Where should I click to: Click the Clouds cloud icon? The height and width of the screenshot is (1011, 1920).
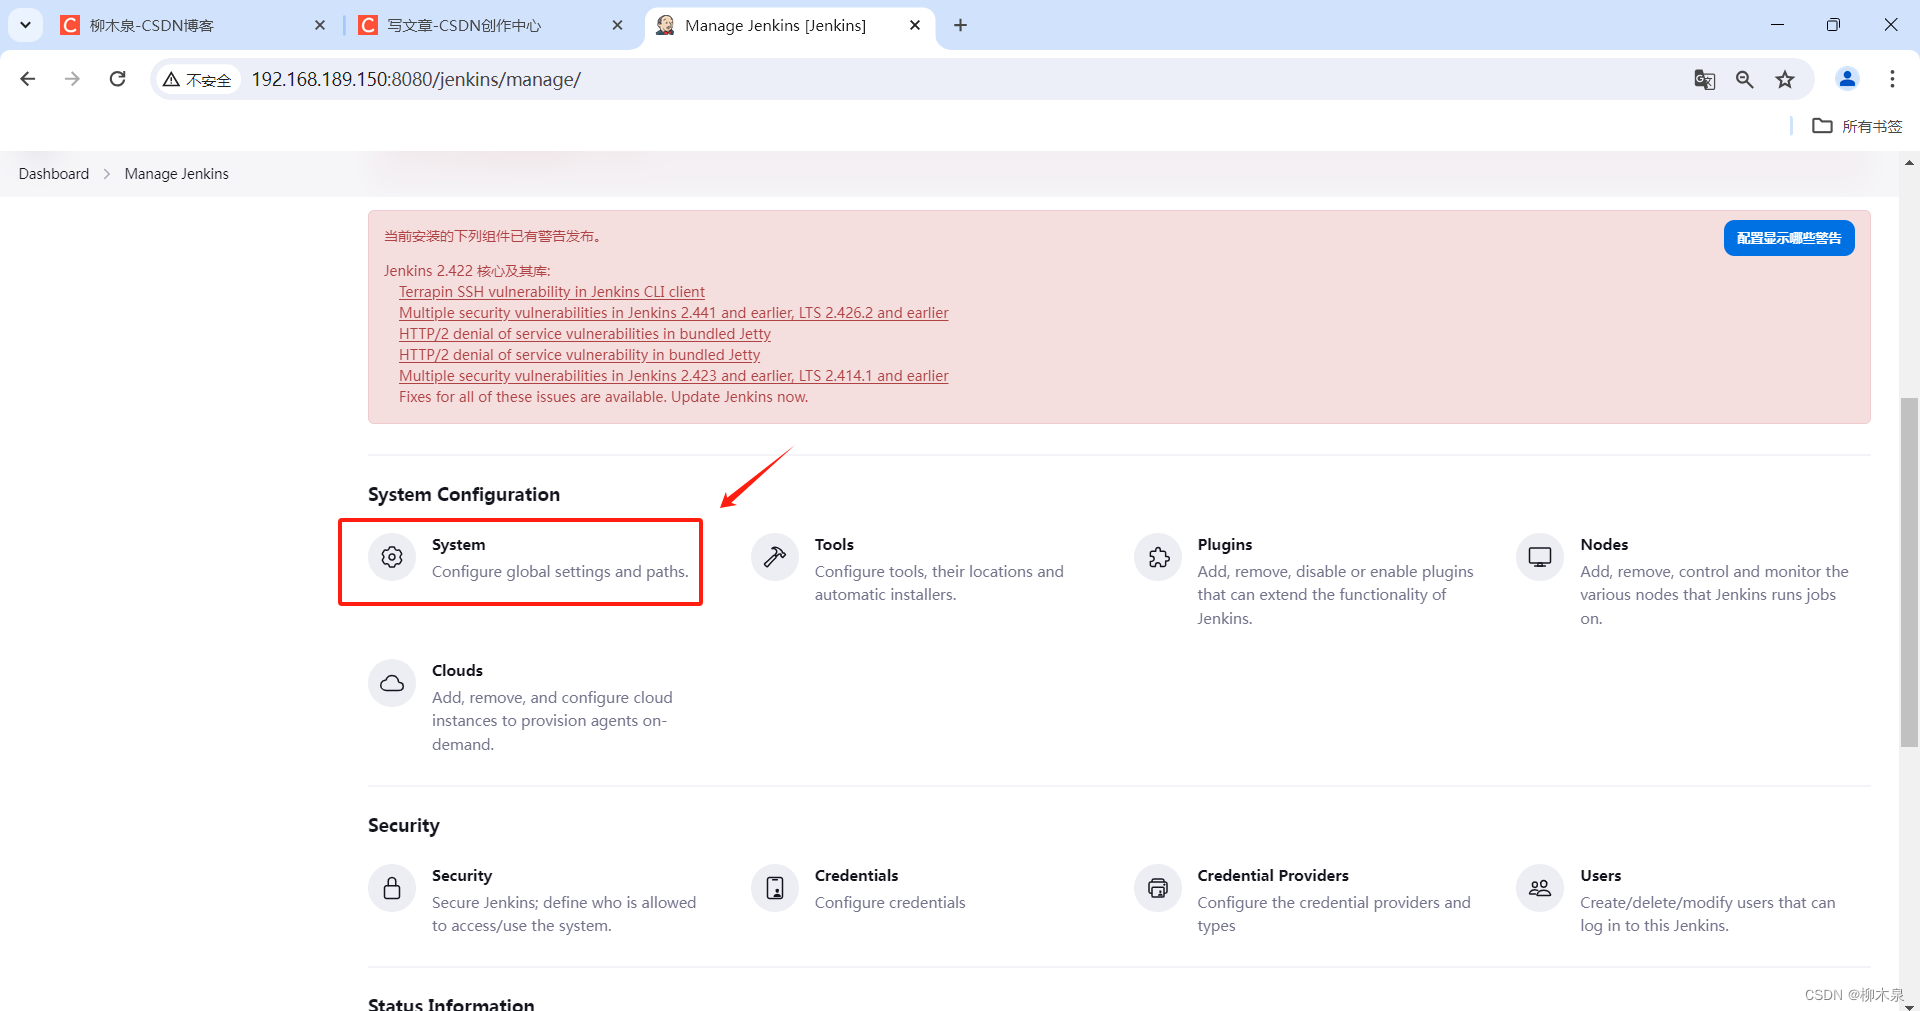(392, 683)
